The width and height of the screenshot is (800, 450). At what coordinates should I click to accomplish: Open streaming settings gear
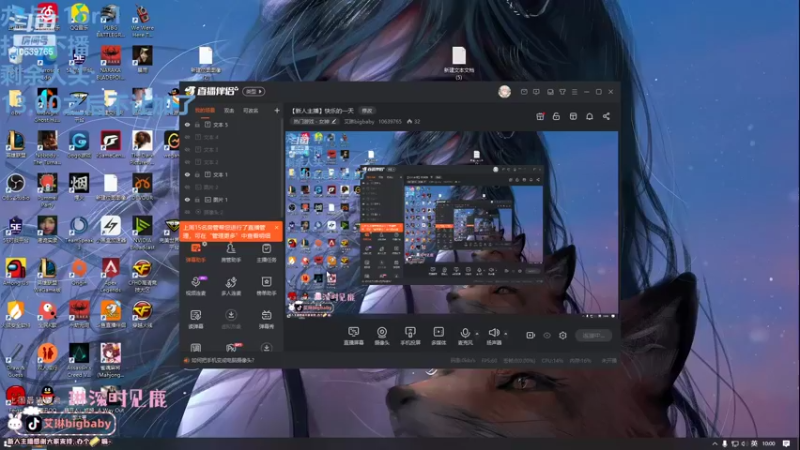click(563, 335)
